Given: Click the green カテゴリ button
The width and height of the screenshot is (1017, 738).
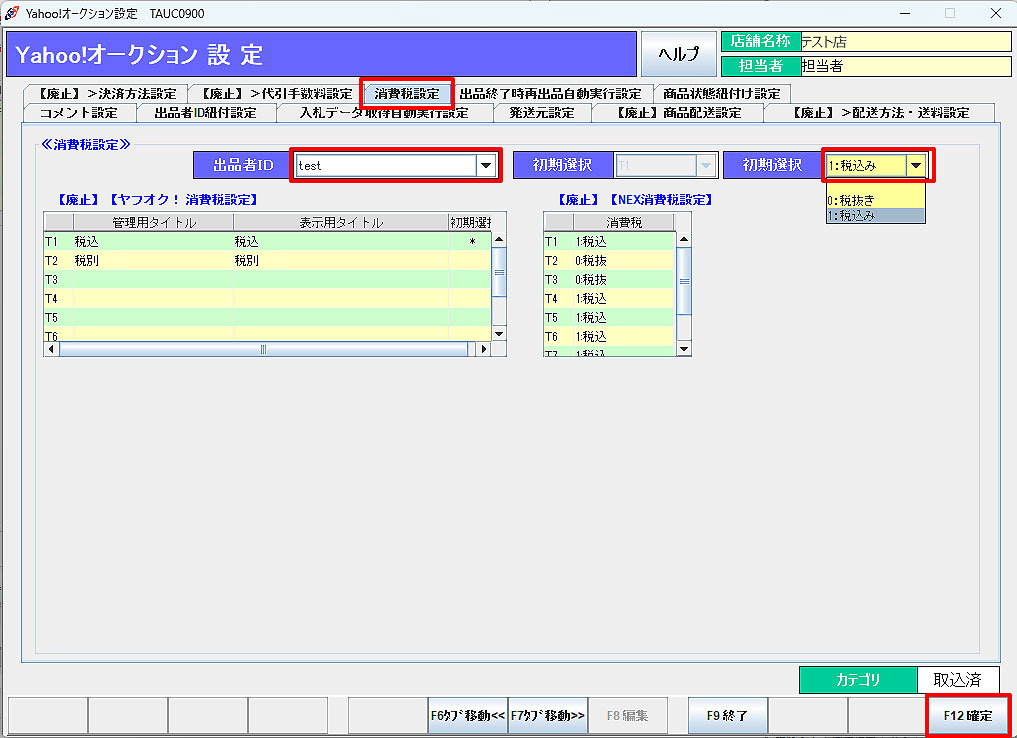Looking at the screenshot, I should 858,680.
